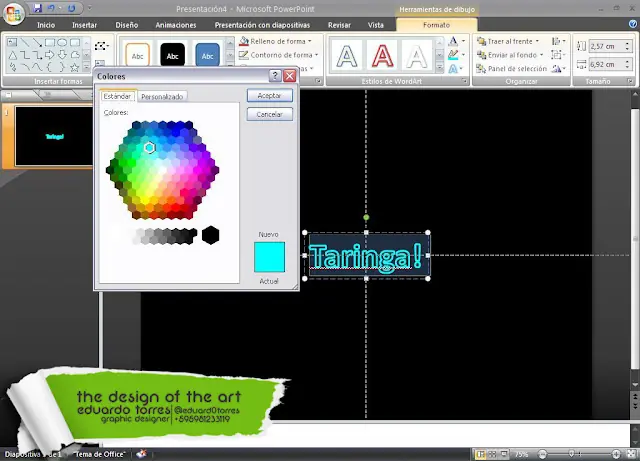
Task: Apply the black Abc shape style
Action: [173, 56]
